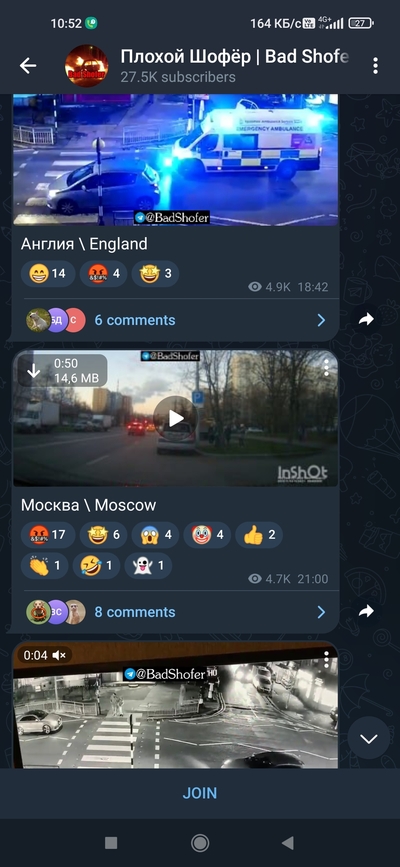Viewport: 400px width, 867px height.
Task: Toggle the thumbs up reaction with 2
Action: point(259,535)
